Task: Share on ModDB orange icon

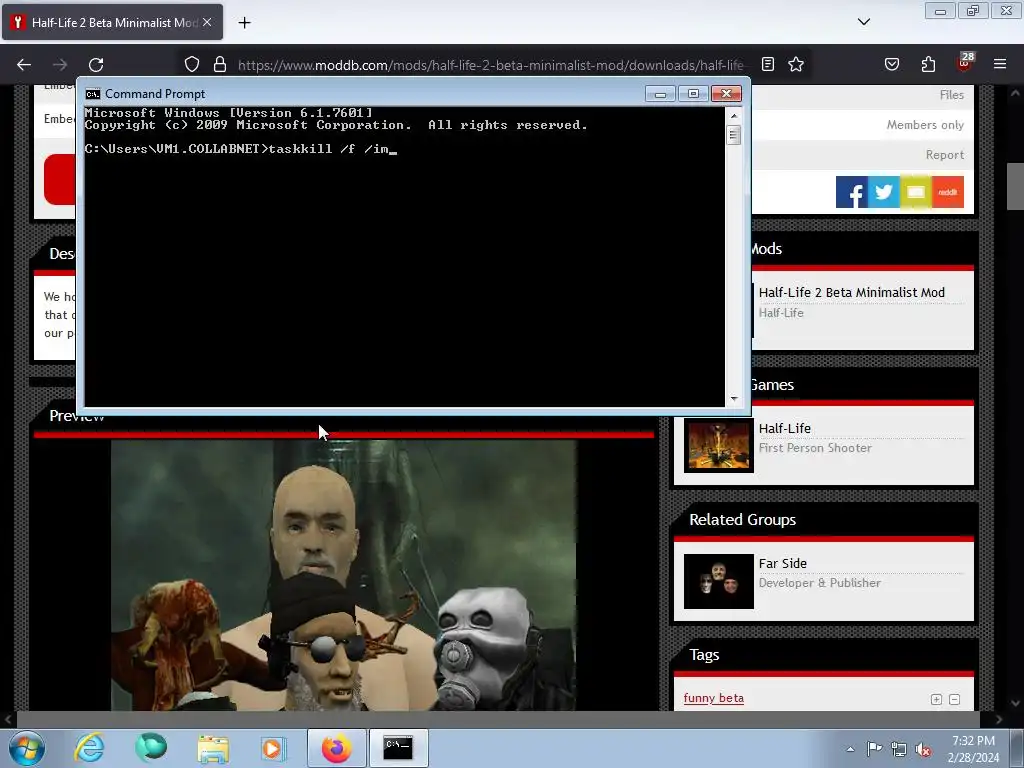Action: click(948, 192)
